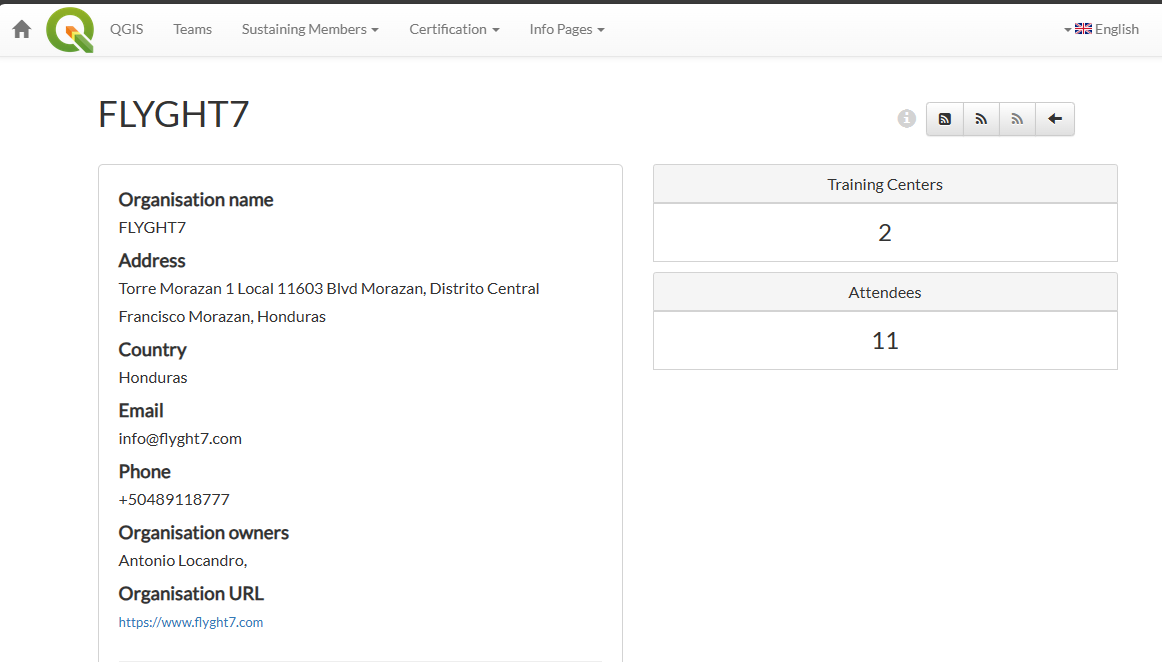
Task: Click the Francisco Morazan, Honduras line
Action: click(x=222, y=317)
